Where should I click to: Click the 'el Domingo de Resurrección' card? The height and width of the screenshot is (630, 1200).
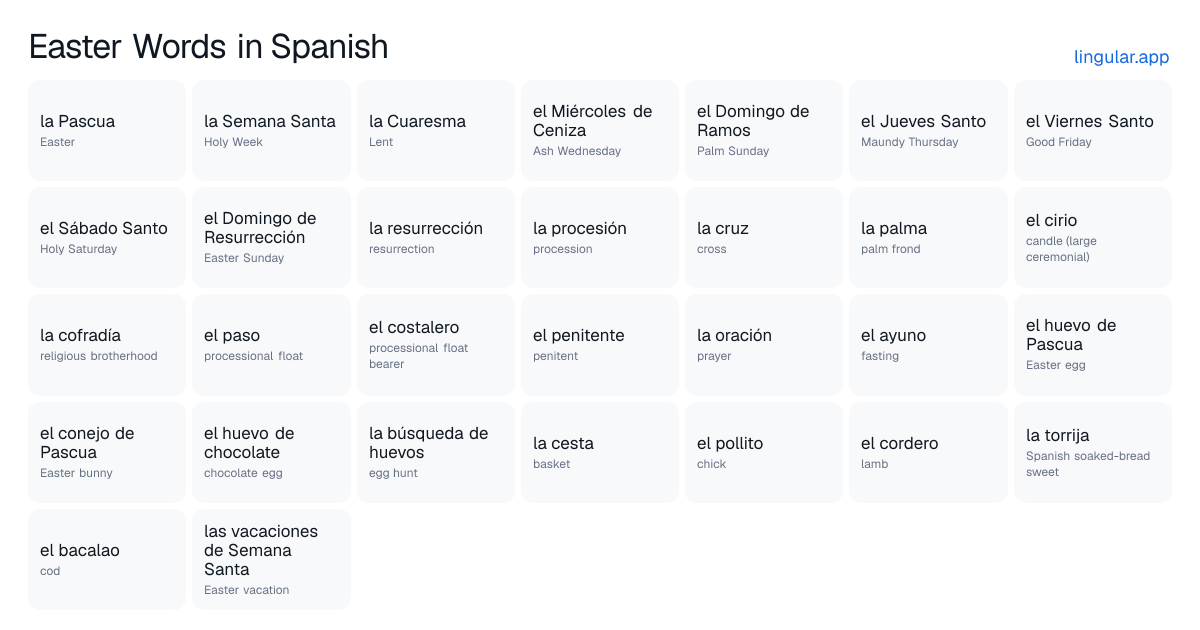click(x=271, y=237)
